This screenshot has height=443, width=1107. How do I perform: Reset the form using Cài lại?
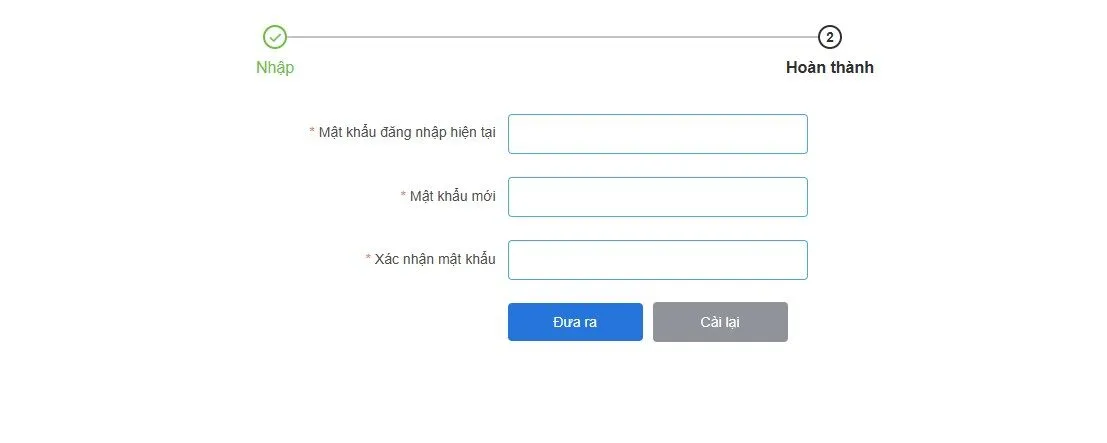point(720,322)
